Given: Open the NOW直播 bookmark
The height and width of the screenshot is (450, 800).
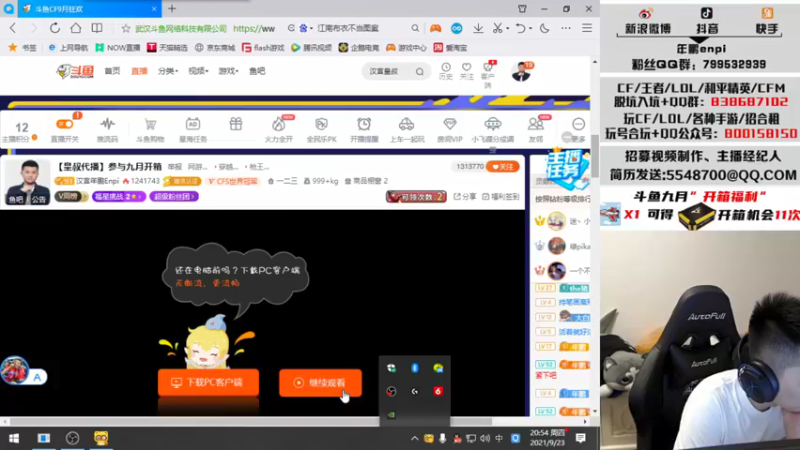Looking at the screenshot, I should point(118,47).
